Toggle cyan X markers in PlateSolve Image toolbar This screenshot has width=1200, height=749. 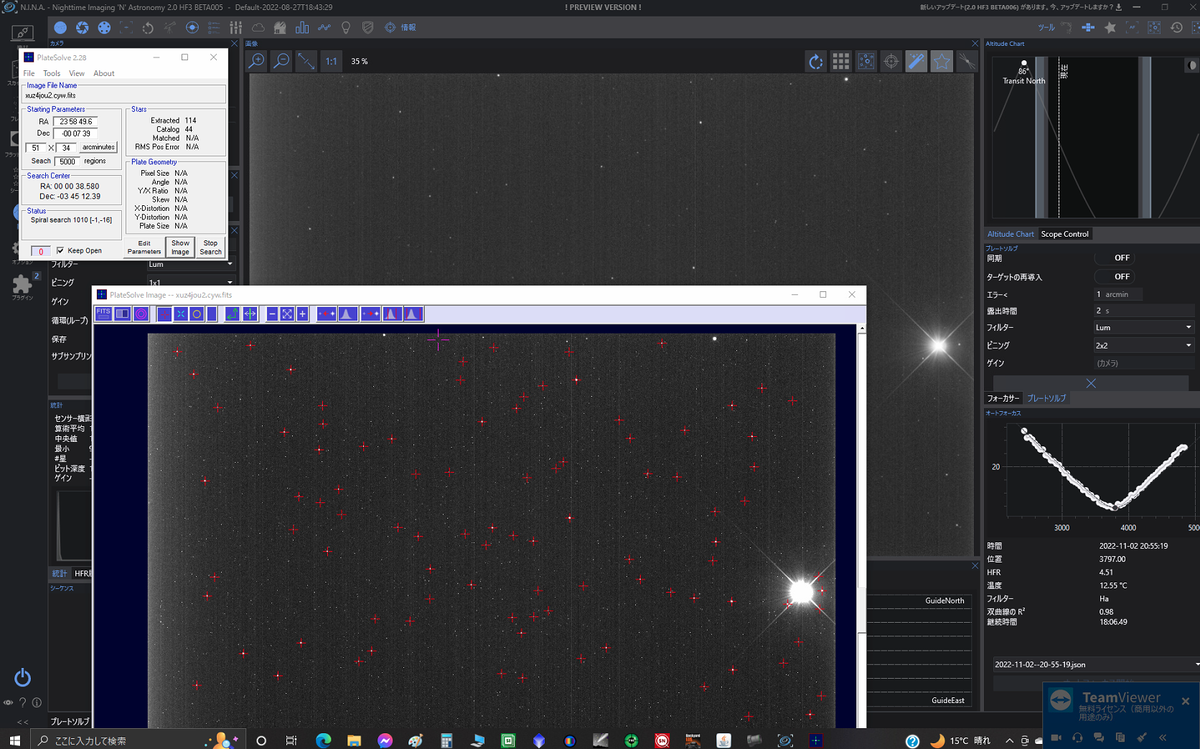[181, 314]
